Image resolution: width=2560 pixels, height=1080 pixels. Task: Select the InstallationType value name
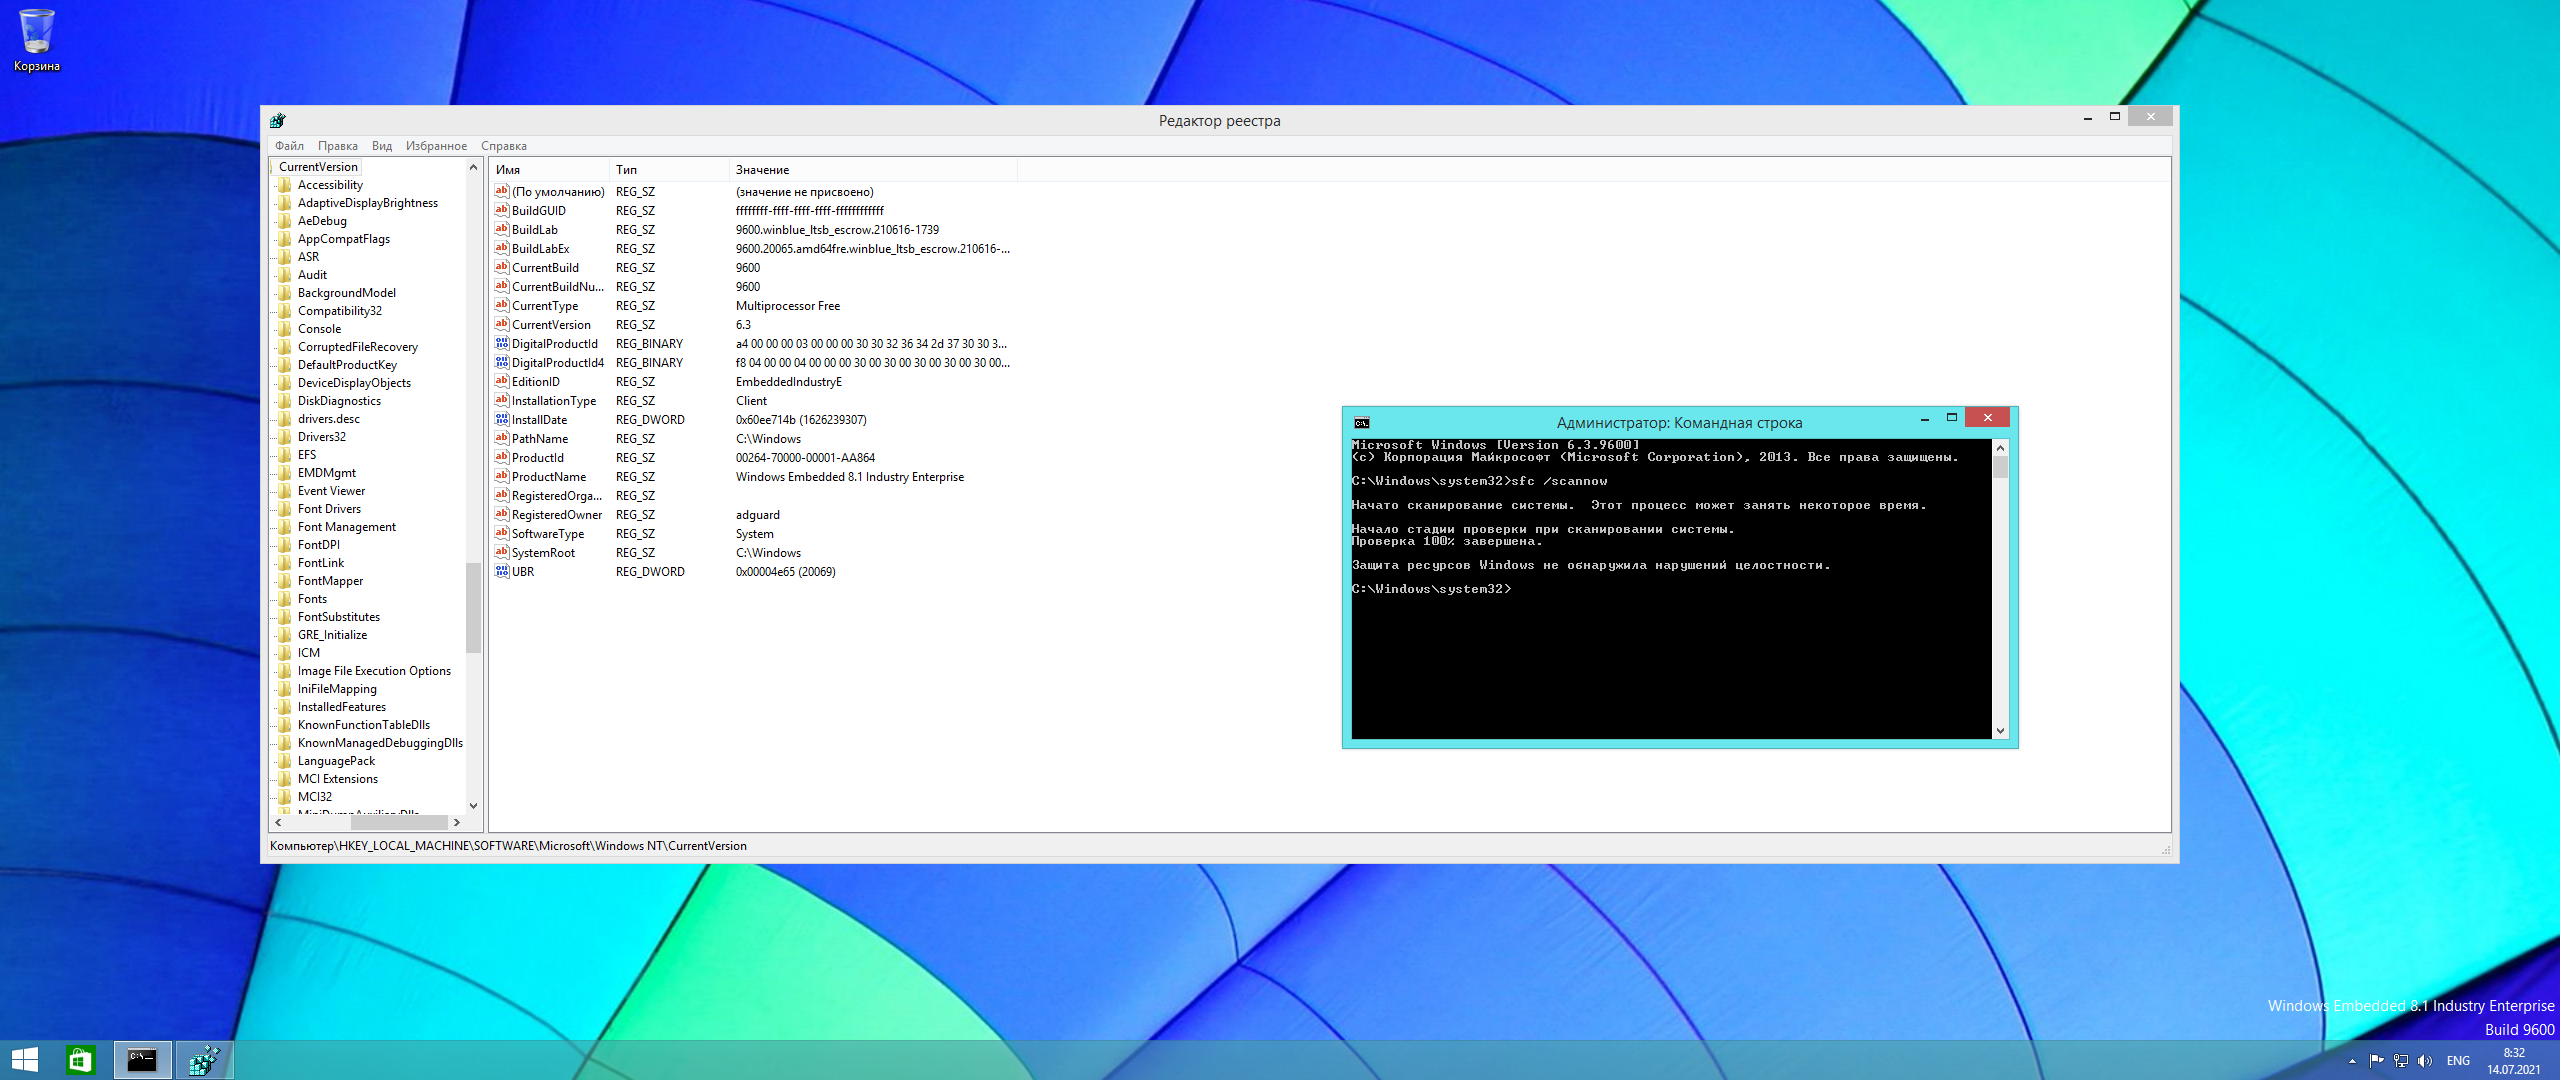point(554,400)
